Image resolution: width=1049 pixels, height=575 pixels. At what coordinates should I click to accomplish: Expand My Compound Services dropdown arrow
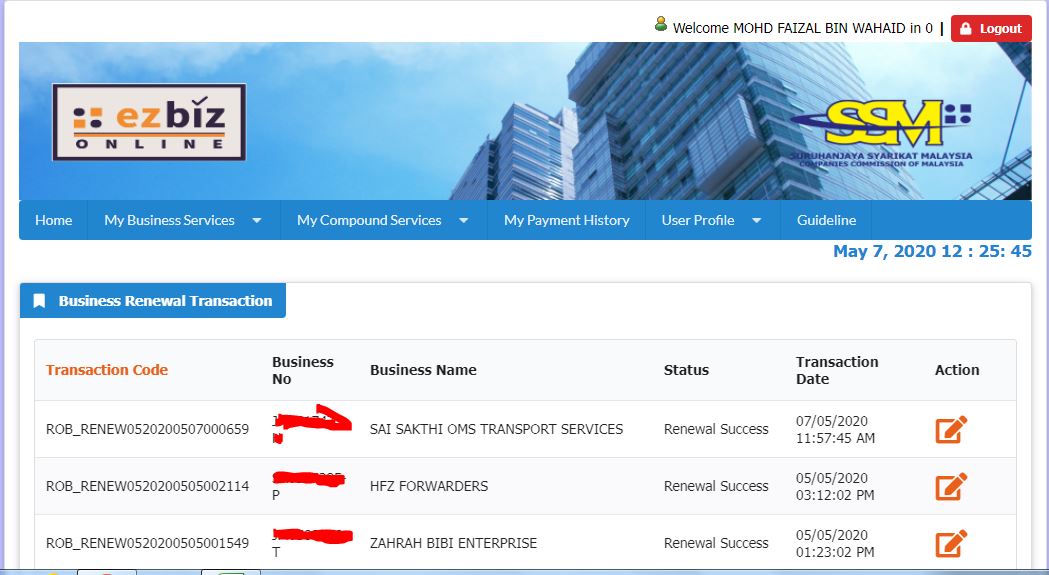pyautogui.click(x=463, y=220)
